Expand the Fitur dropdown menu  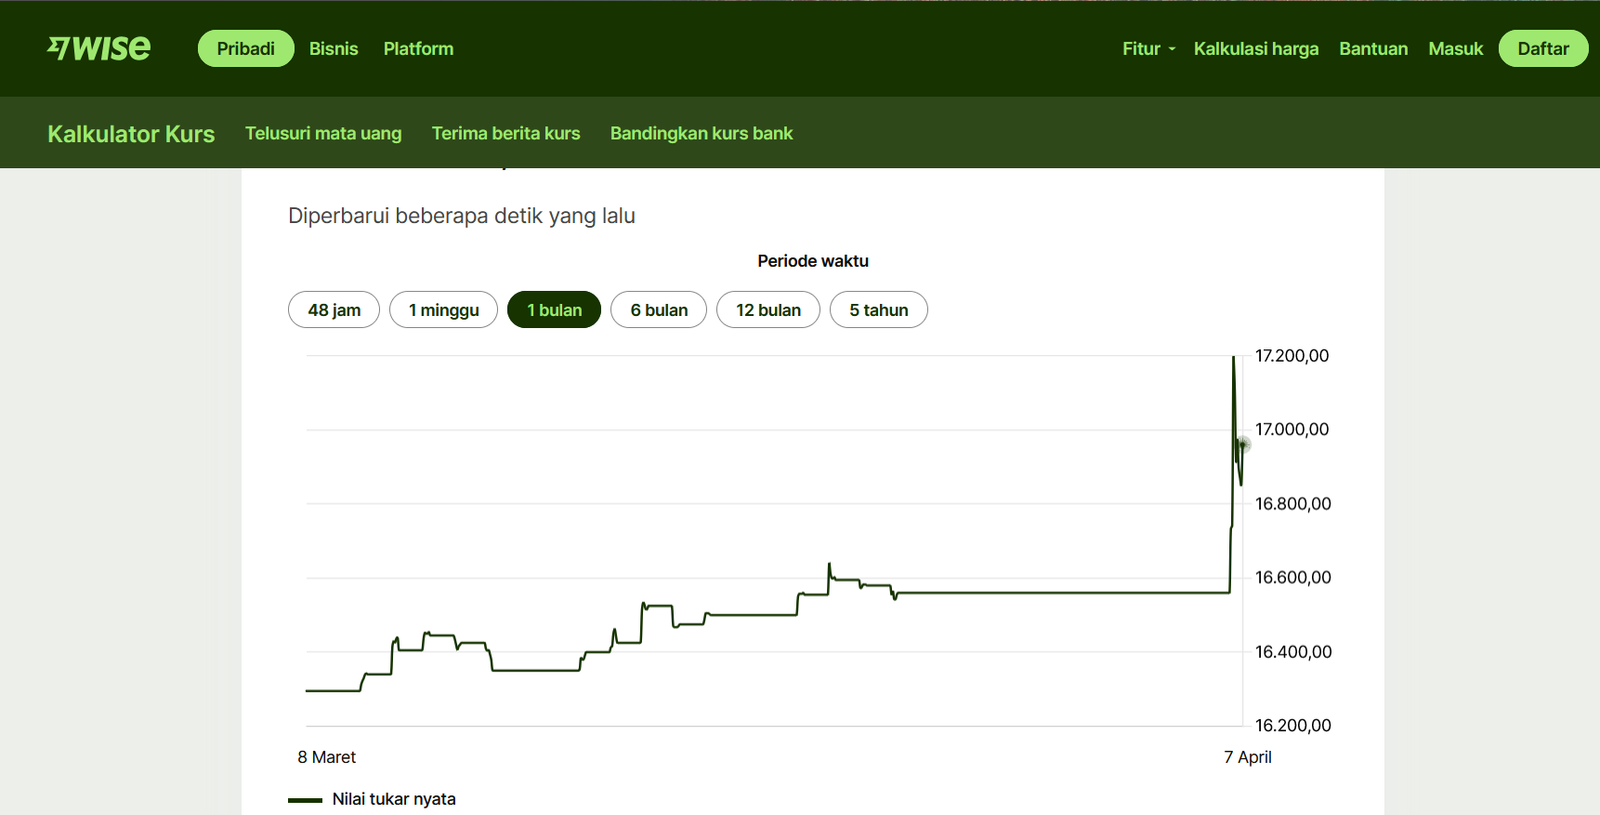[x=1148, y=49]
